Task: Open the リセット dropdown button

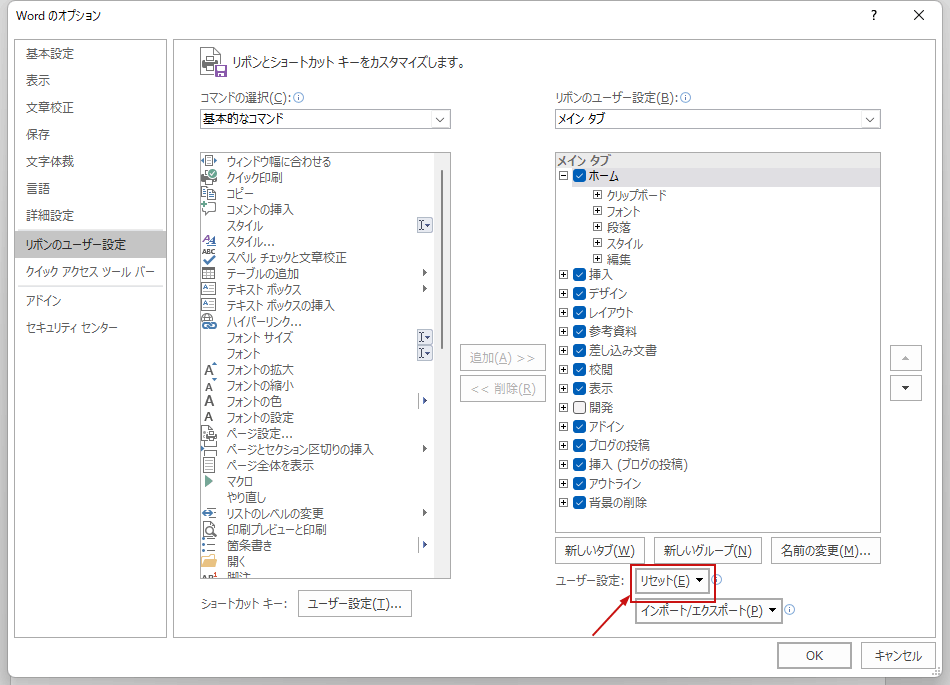Action: tap(672, 581)
